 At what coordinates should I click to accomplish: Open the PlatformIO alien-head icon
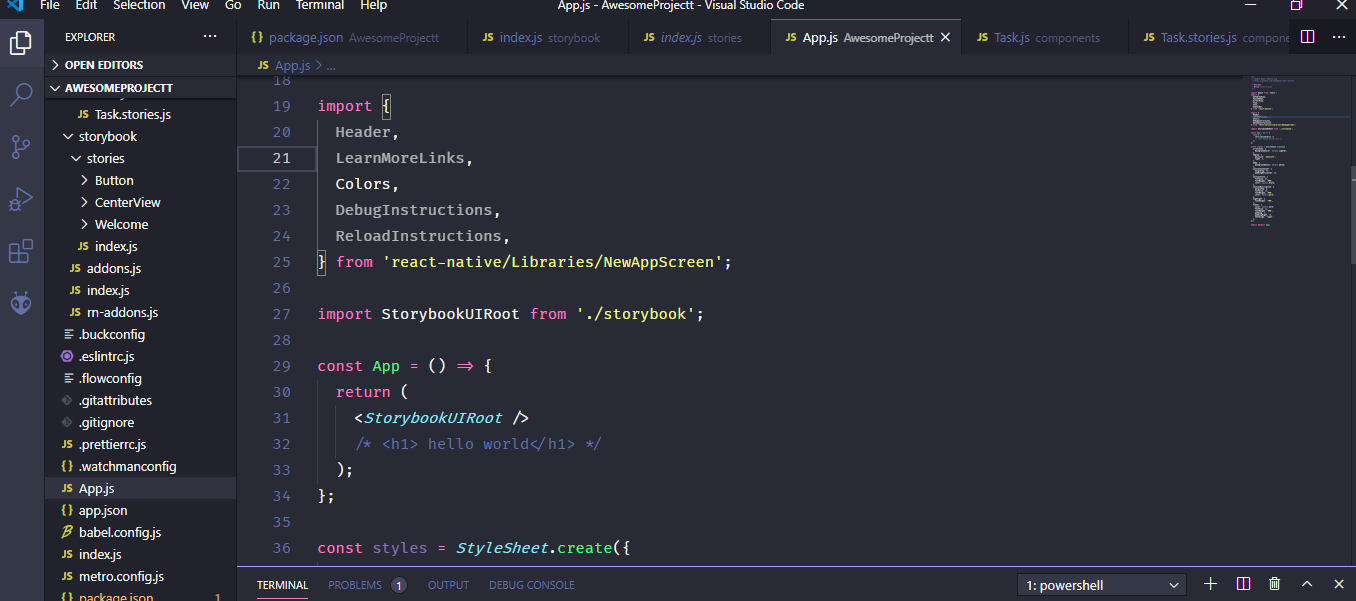click(x=21, y=303)
